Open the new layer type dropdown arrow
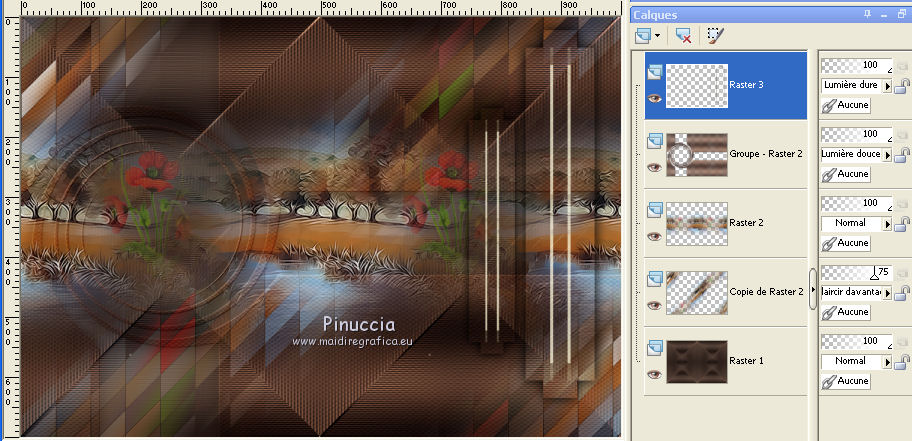The height and width of the screenshot is (441, 912). point(657,35)
